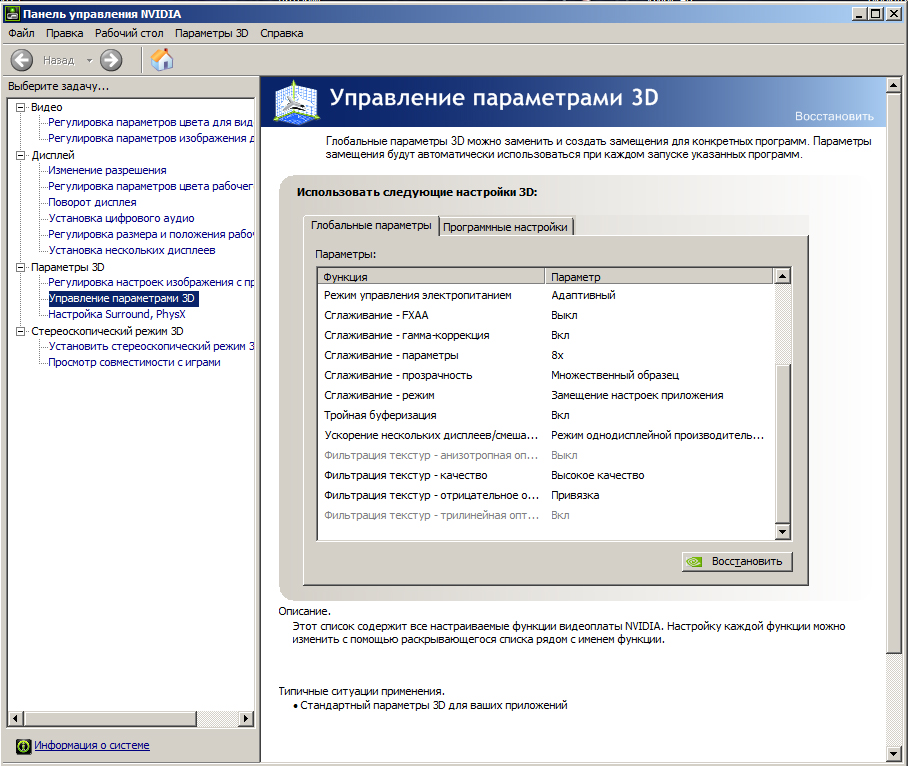The height and width of the screenshot is (766, 908).
Task: Switch to the Программные настройки tab
Action: pos(506,227)
